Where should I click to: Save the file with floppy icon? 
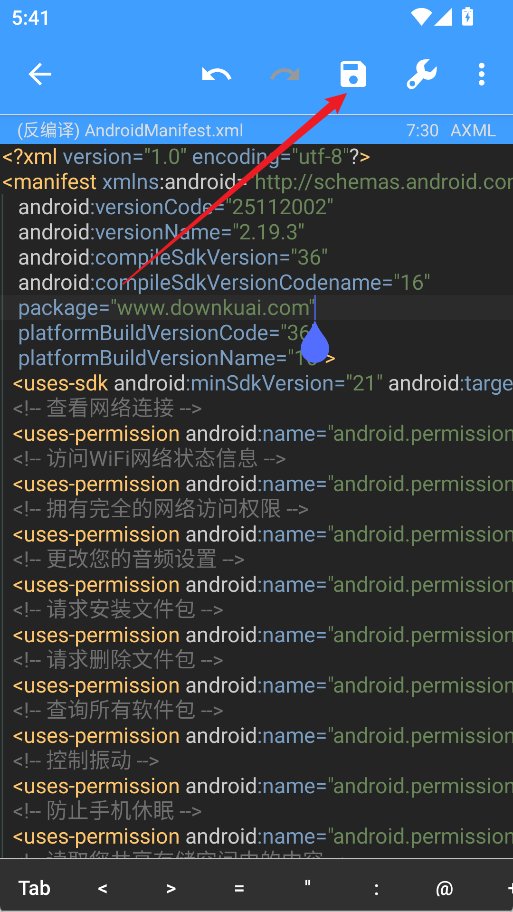(x=353, y=74)
